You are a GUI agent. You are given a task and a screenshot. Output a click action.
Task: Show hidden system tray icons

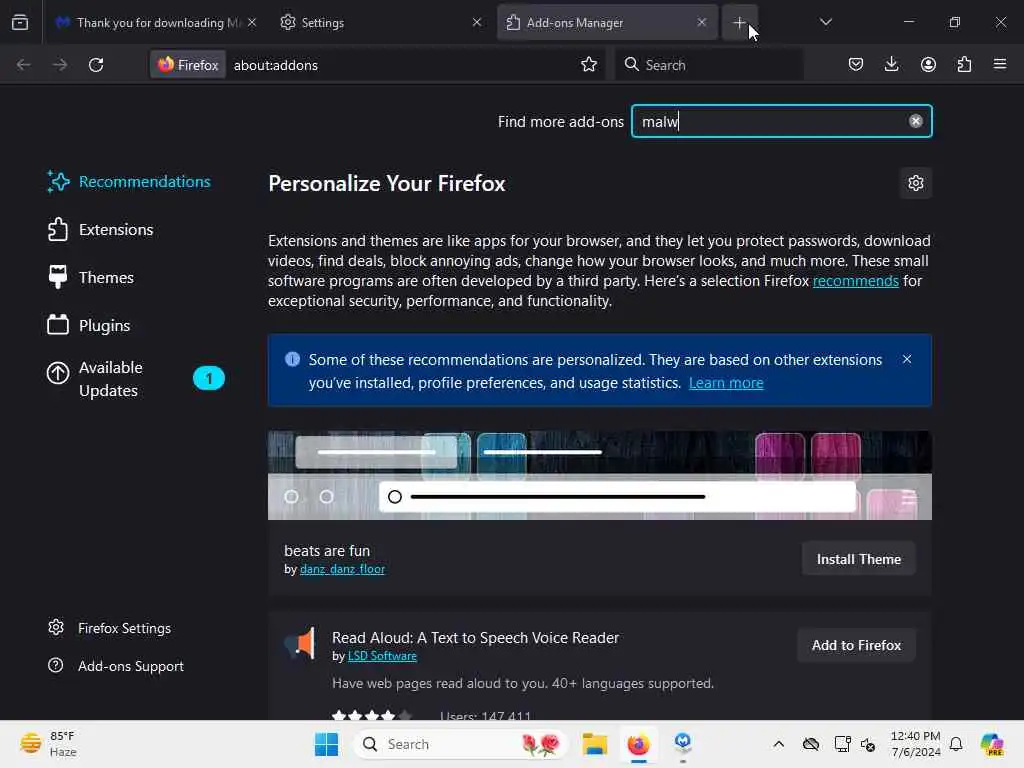778,744
